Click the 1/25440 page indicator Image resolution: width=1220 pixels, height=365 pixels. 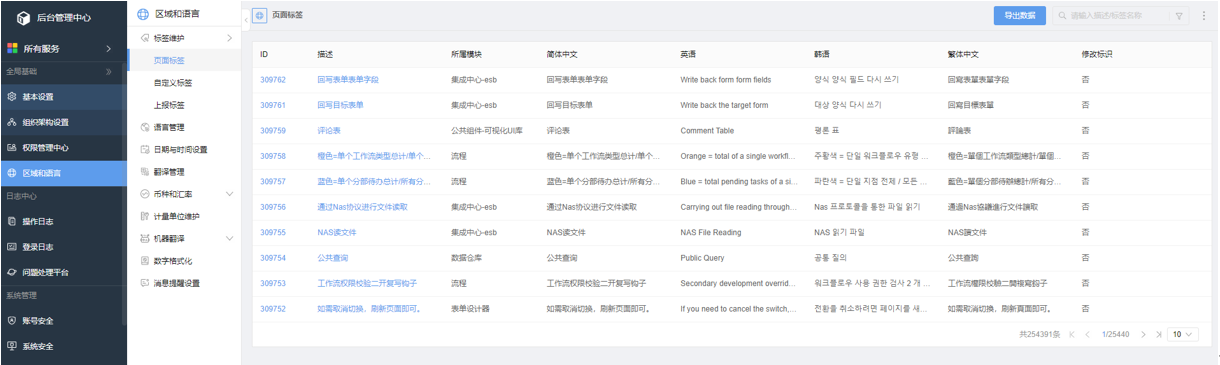click(x=1116, y=334)
